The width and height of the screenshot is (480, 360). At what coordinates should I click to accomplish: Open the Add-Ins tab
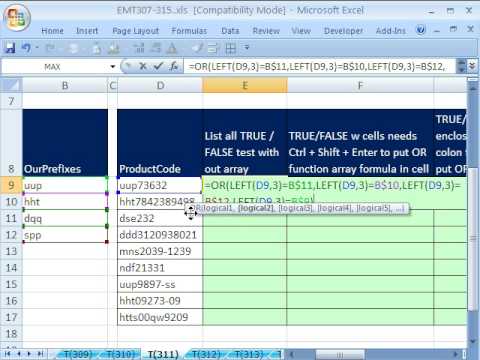click(391, 31)
